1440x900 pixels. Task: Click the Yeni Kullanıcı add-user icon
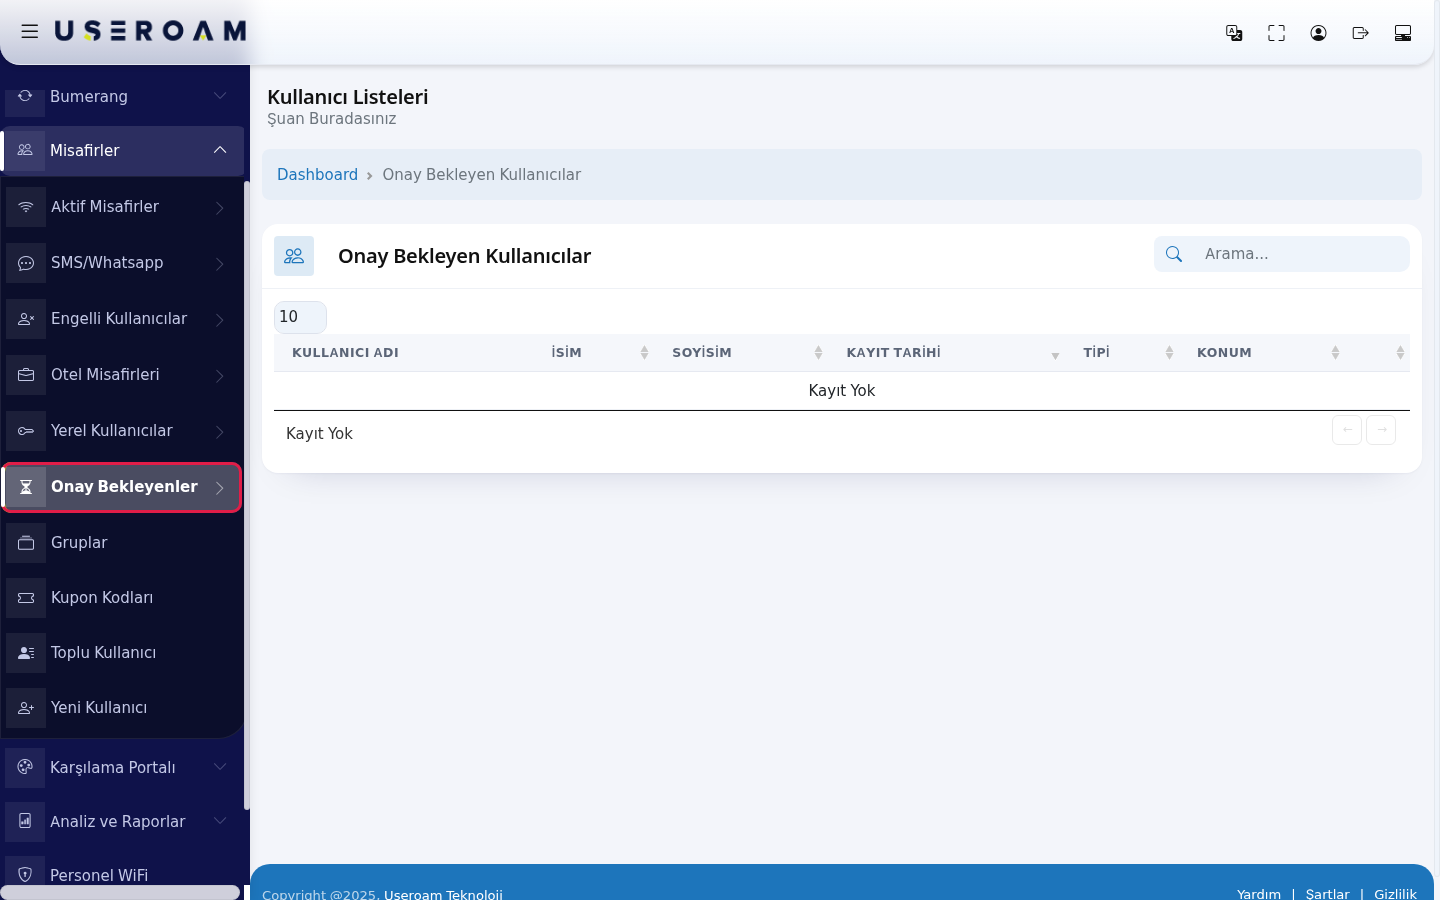(26, 708)
